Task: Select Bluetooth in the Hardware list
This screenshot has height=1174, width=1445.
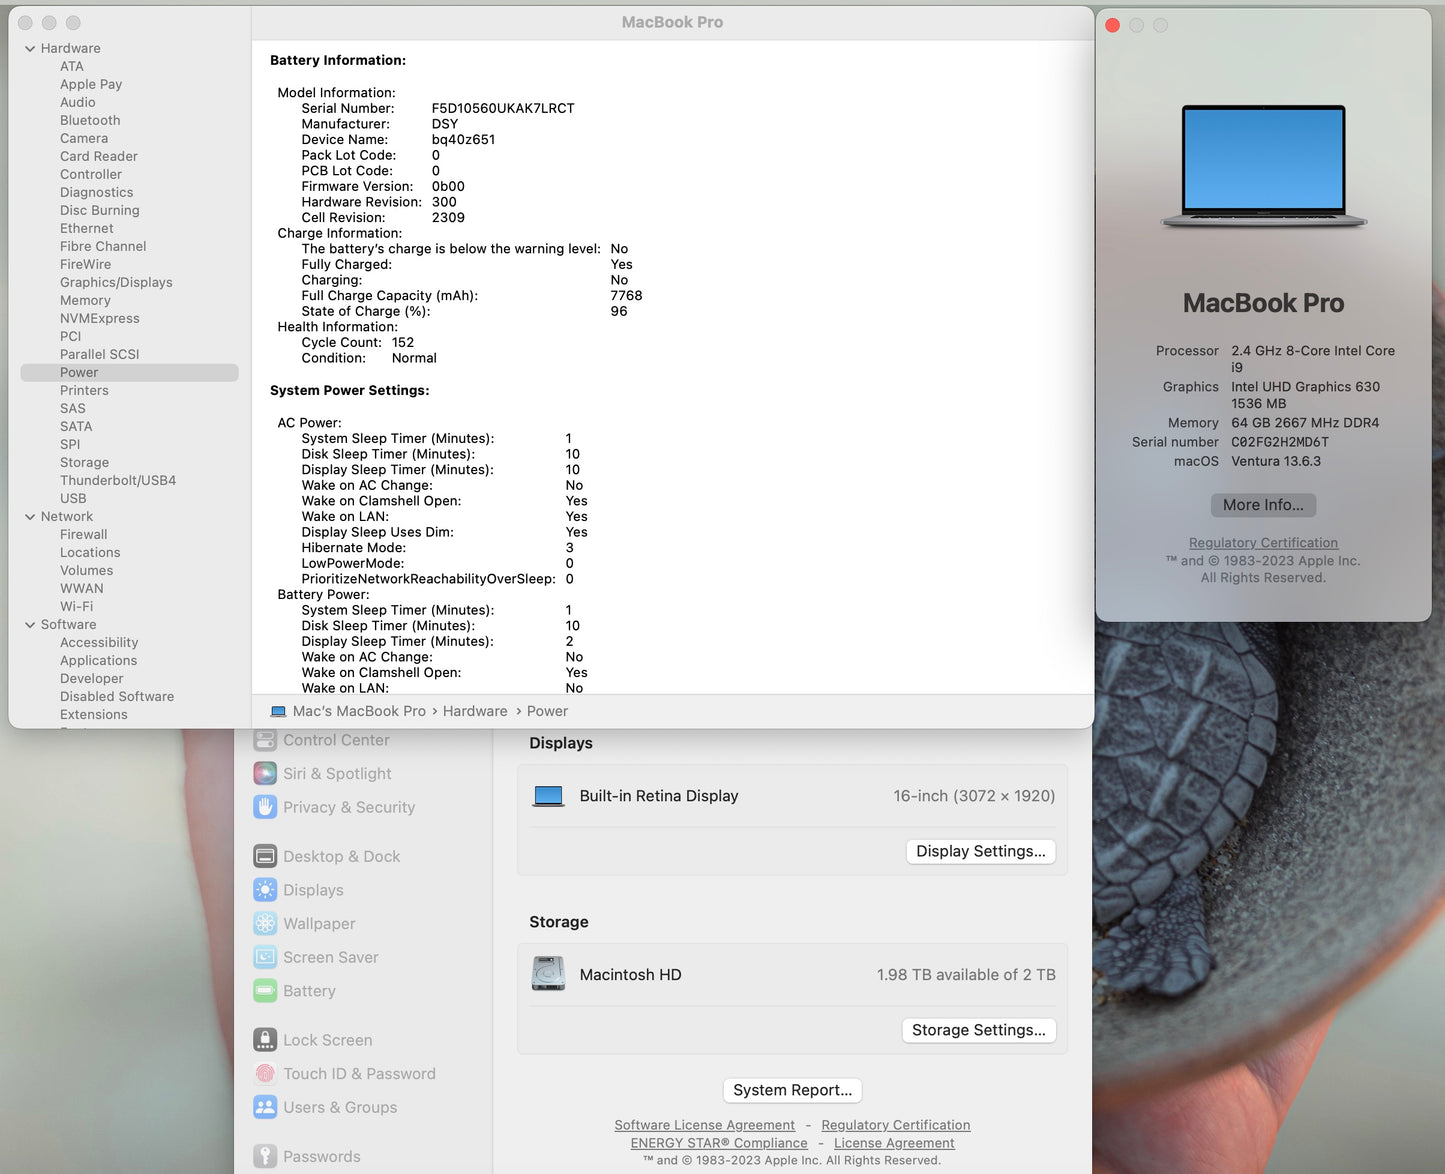Action: (x=89, y=120)
